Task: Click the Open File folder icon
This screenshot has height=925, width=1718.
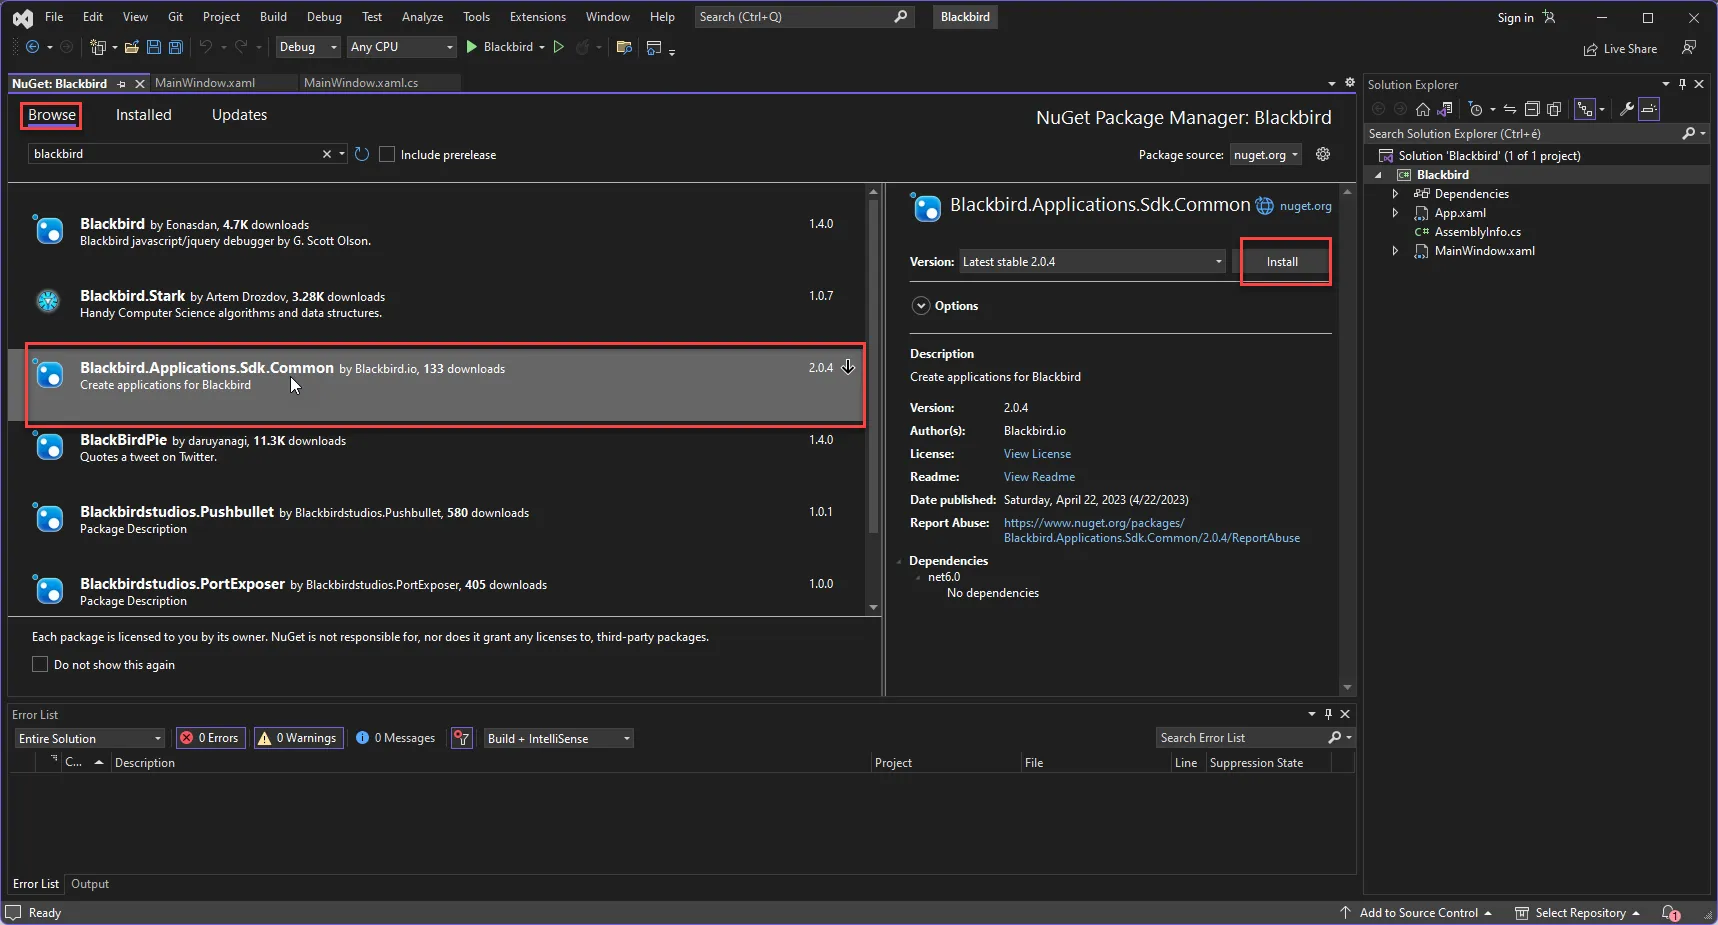Action: click(x=132, y=47)
